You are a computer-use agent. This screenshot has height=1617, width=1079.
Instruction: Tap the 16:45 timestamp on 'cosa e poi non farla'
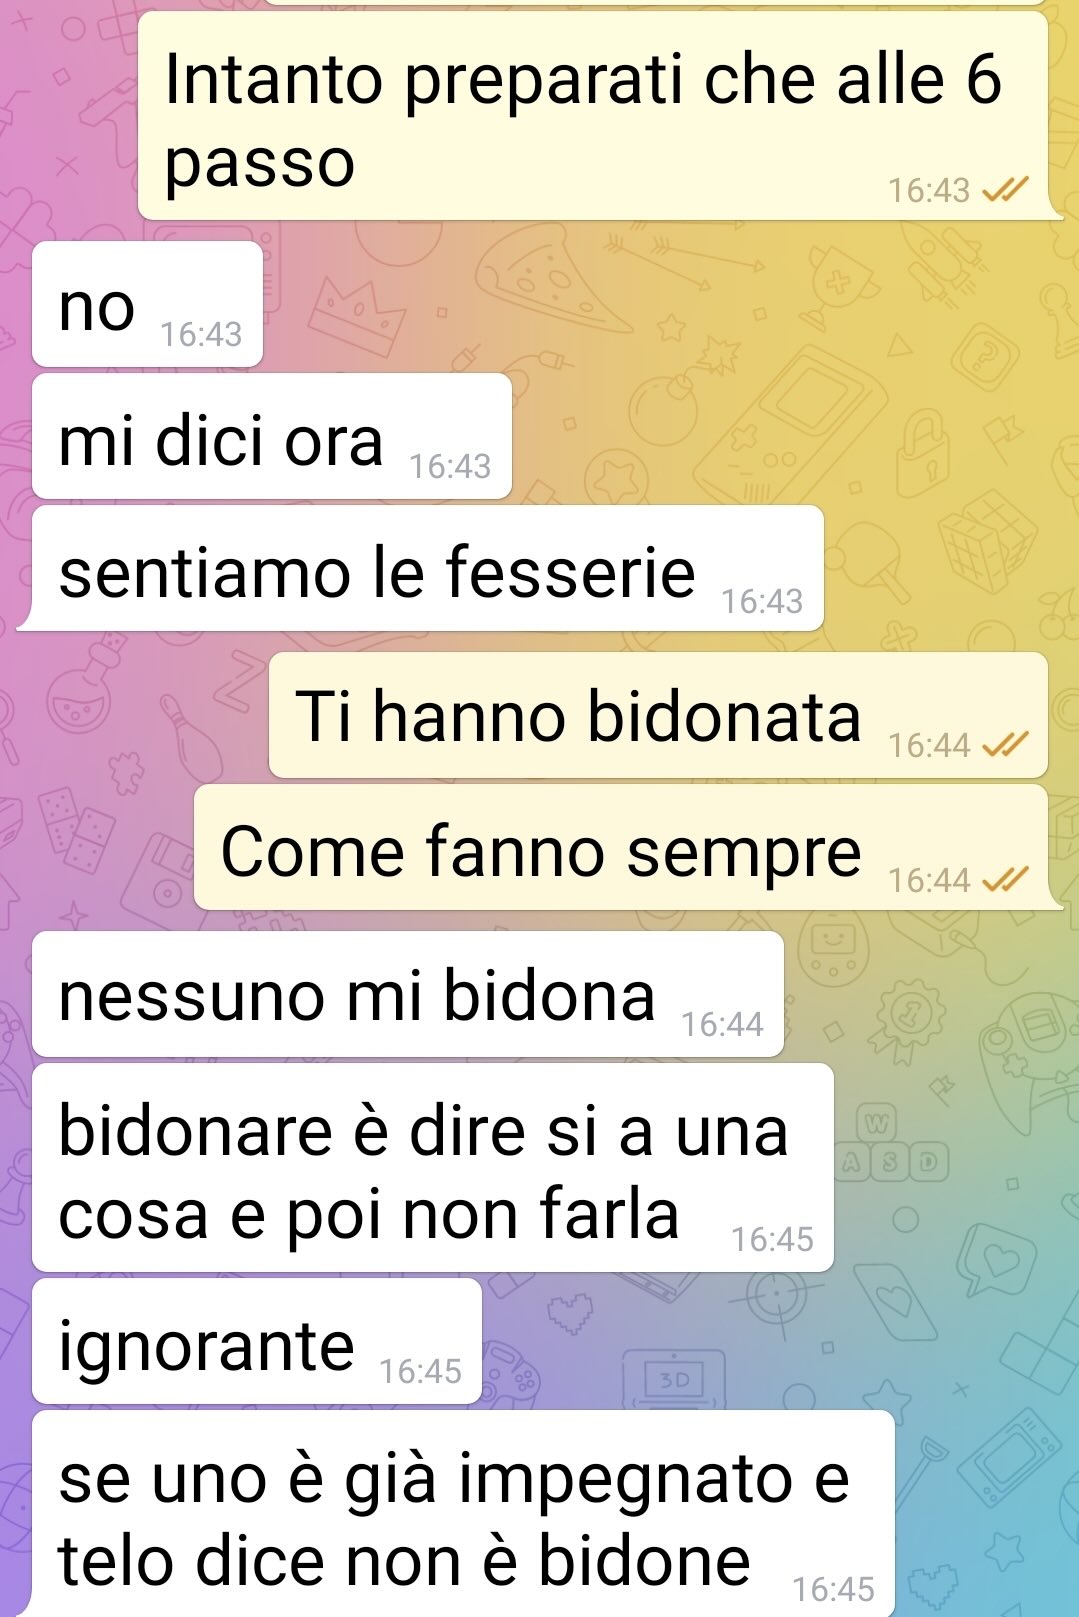point(772,1239)
